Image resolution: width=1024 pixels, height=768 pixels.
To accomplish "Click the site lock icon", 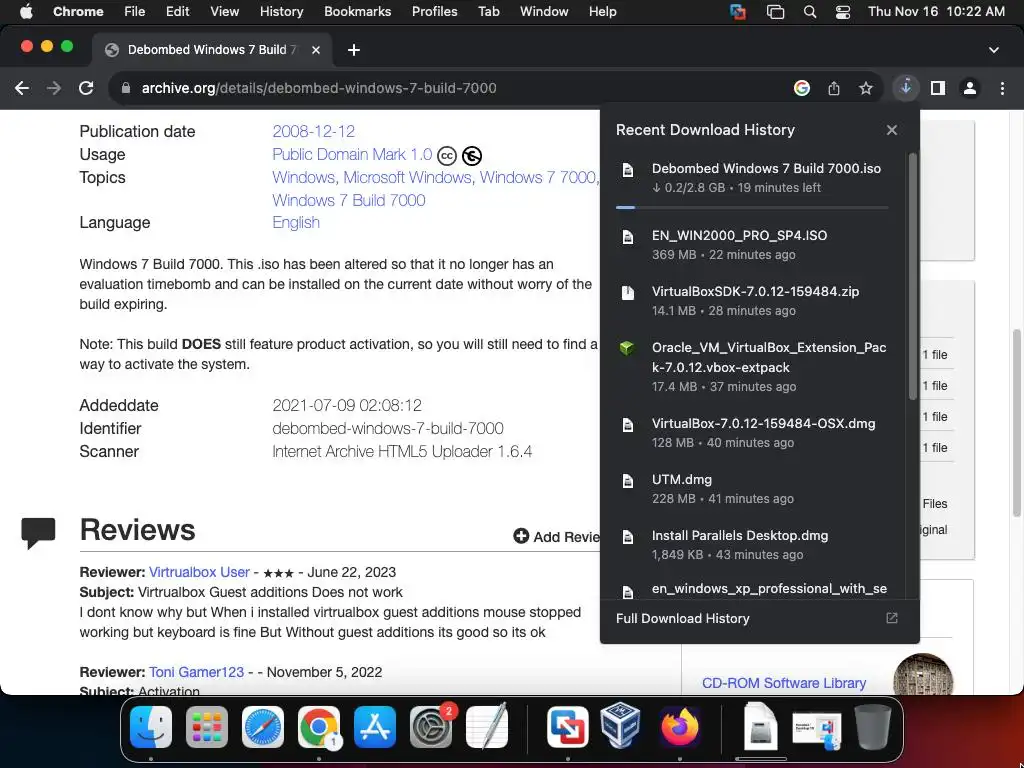I will [x=126, y=88].
